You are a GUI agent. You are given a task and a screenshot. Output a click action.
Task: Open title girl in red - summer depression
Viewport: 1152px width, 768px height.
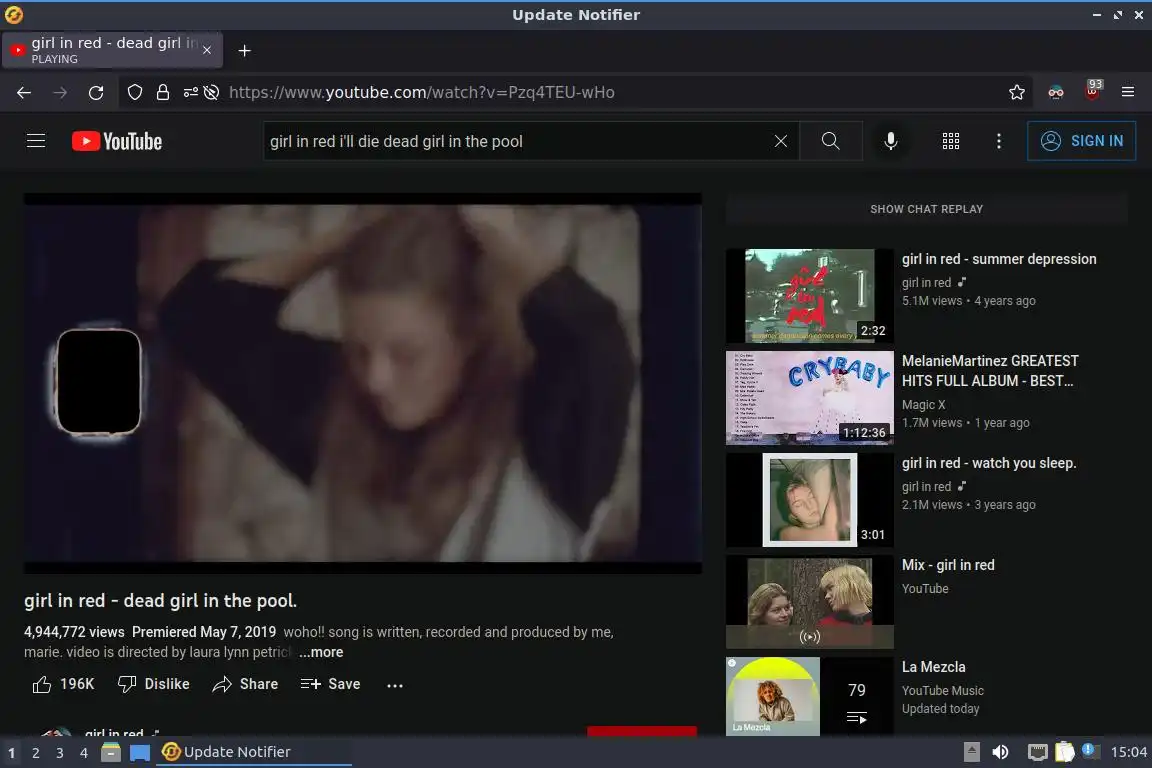click(999, 259)
